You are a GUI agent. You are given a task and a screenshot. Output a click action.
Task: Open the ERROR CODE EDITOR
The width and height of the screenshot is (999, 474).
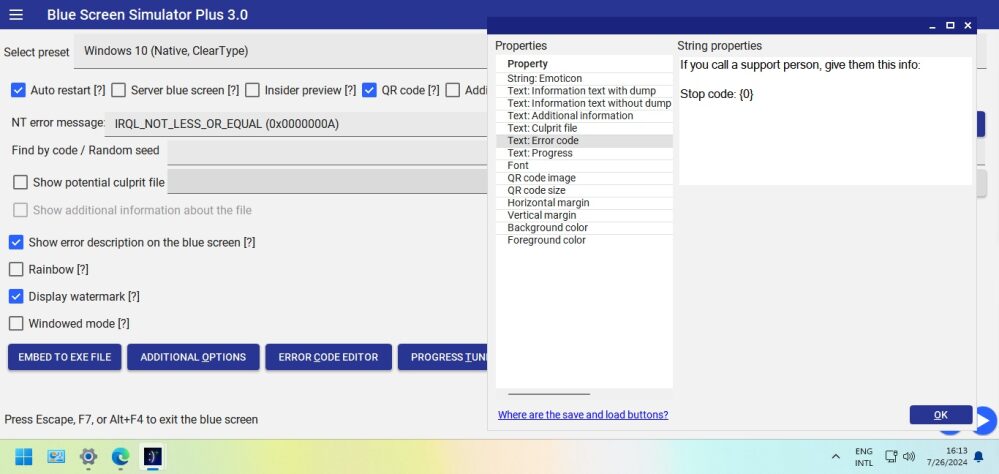point(328,357)
